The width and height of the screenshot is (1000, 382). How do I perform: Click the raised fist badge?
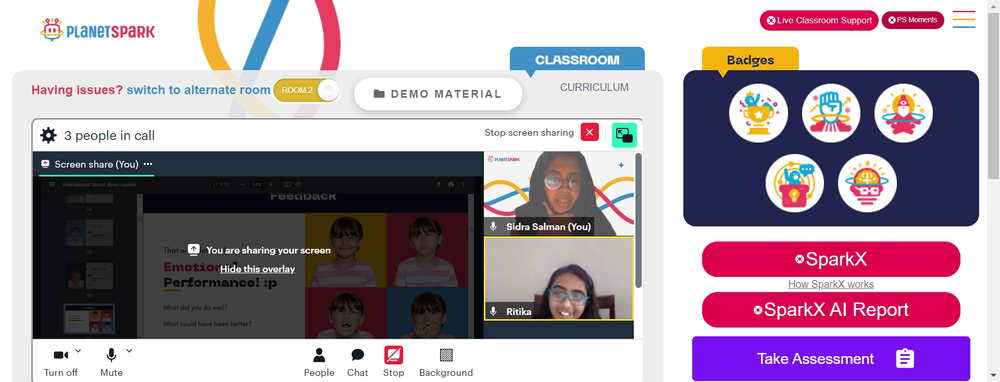point(831,114)
